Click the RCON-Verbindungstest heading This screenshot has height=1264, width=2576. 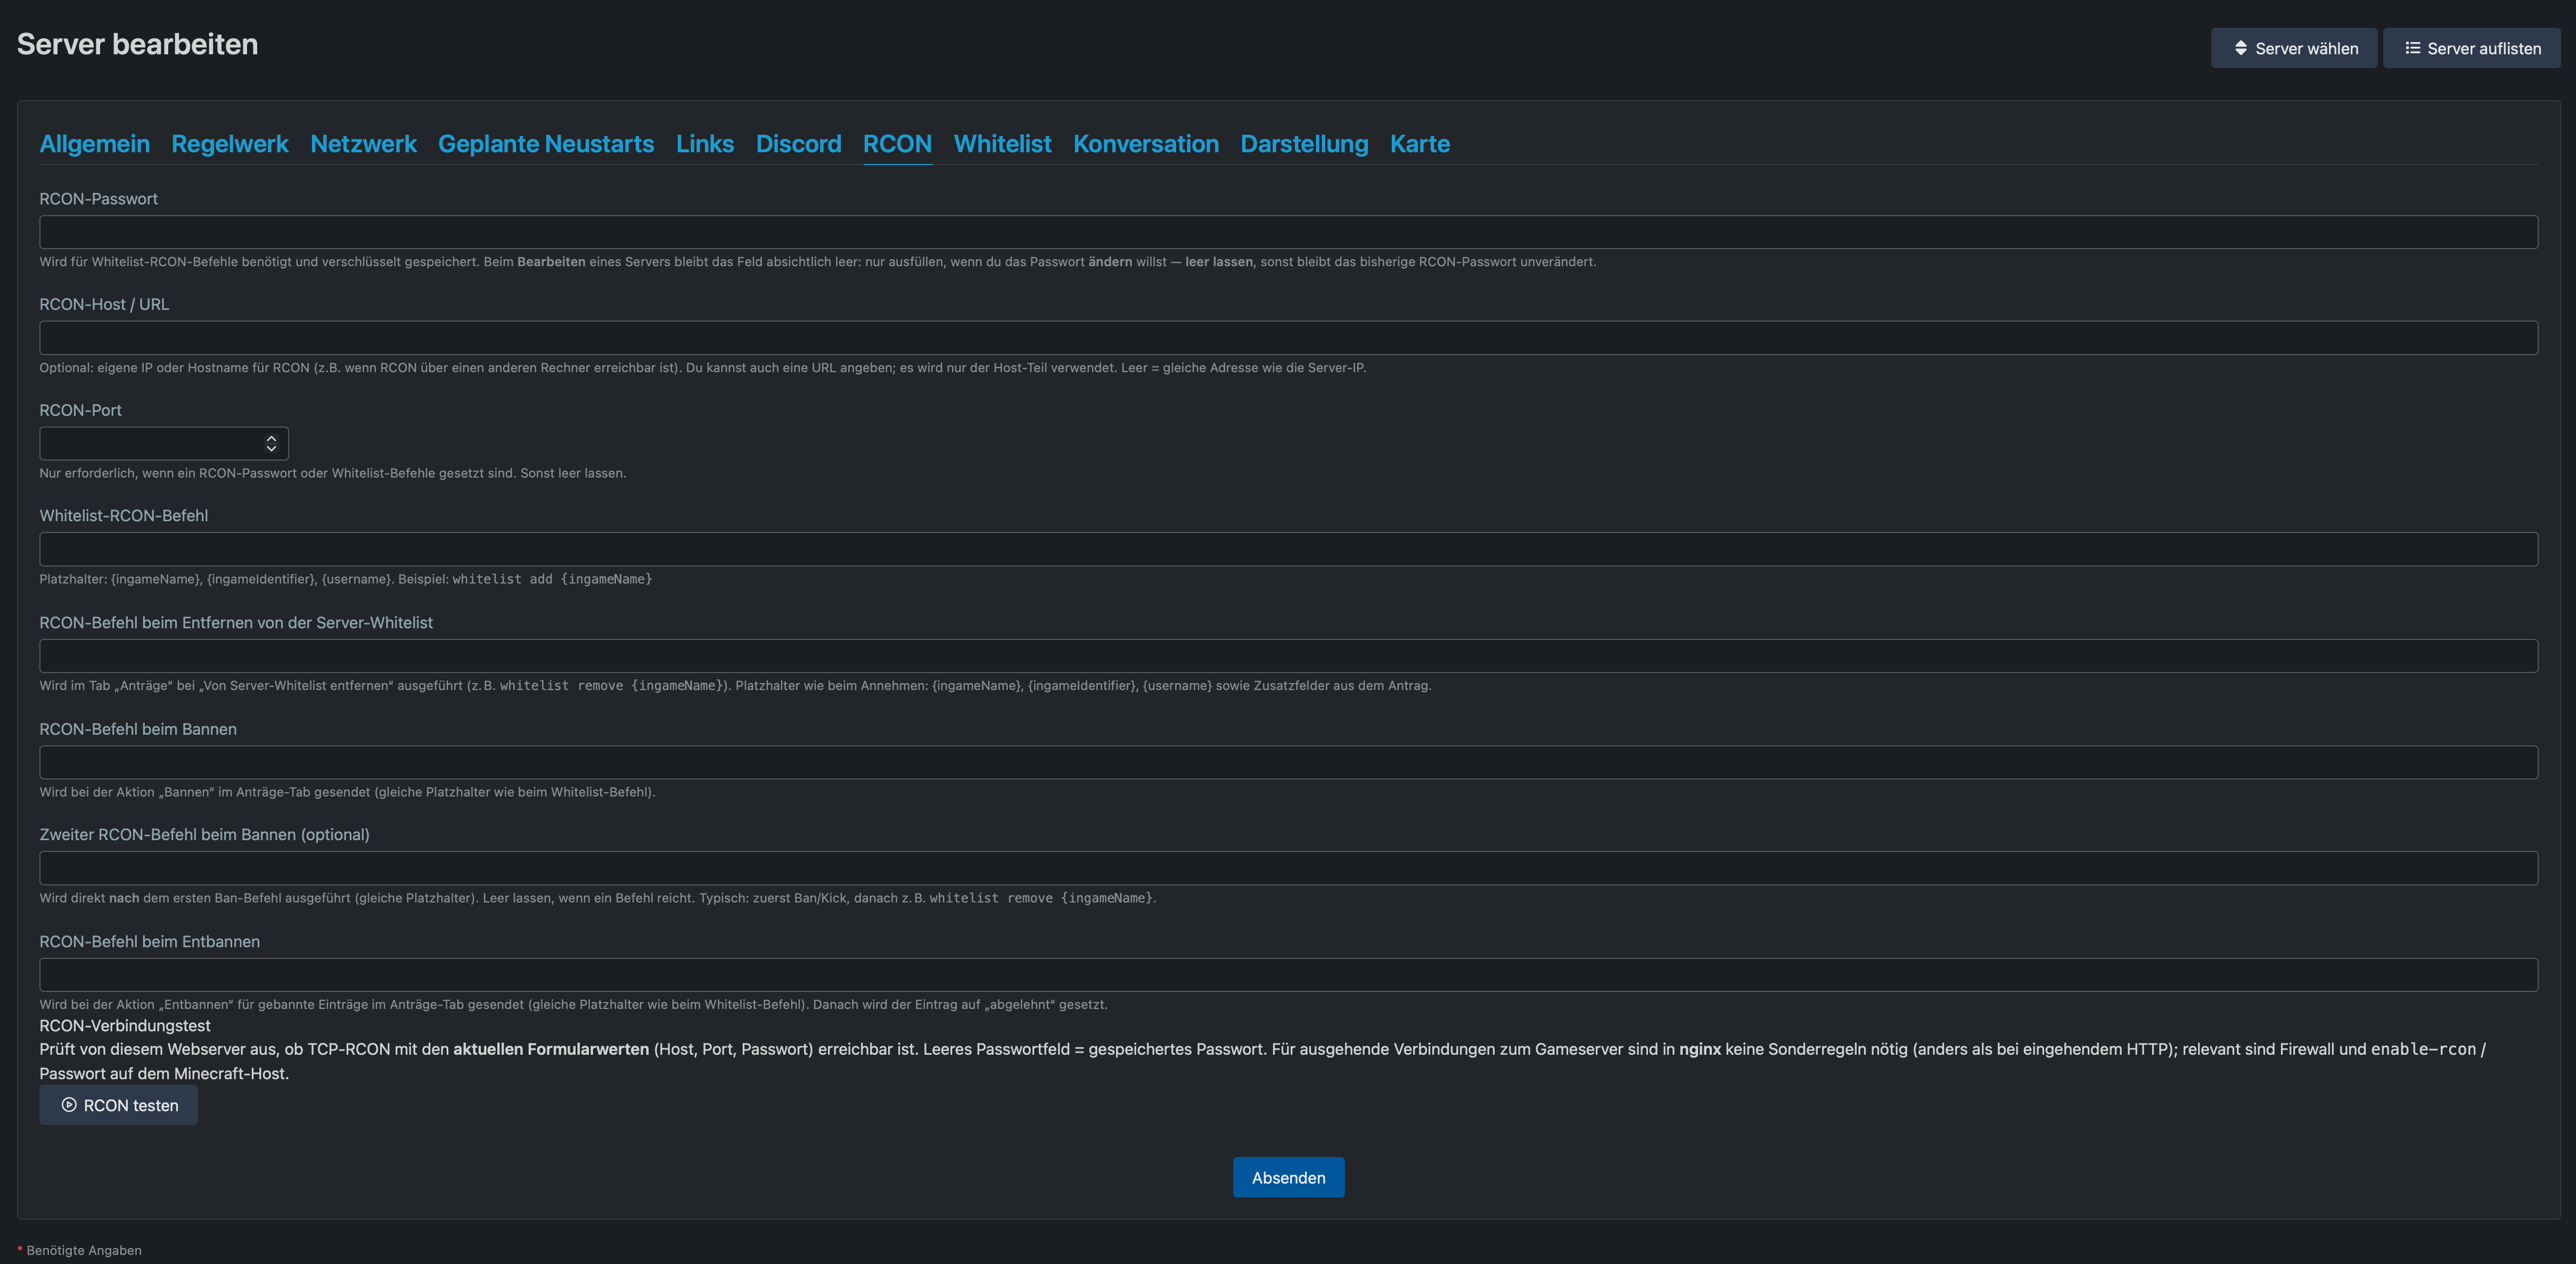coord(125,1026)
